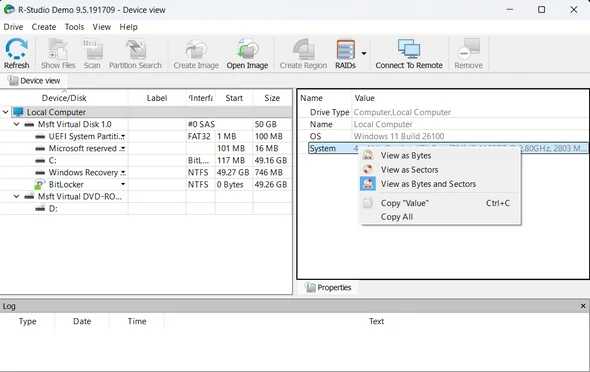Click the R-Studio app icon in title bar
Viewport: 590px width, 372px height.
tap(9, 9)
